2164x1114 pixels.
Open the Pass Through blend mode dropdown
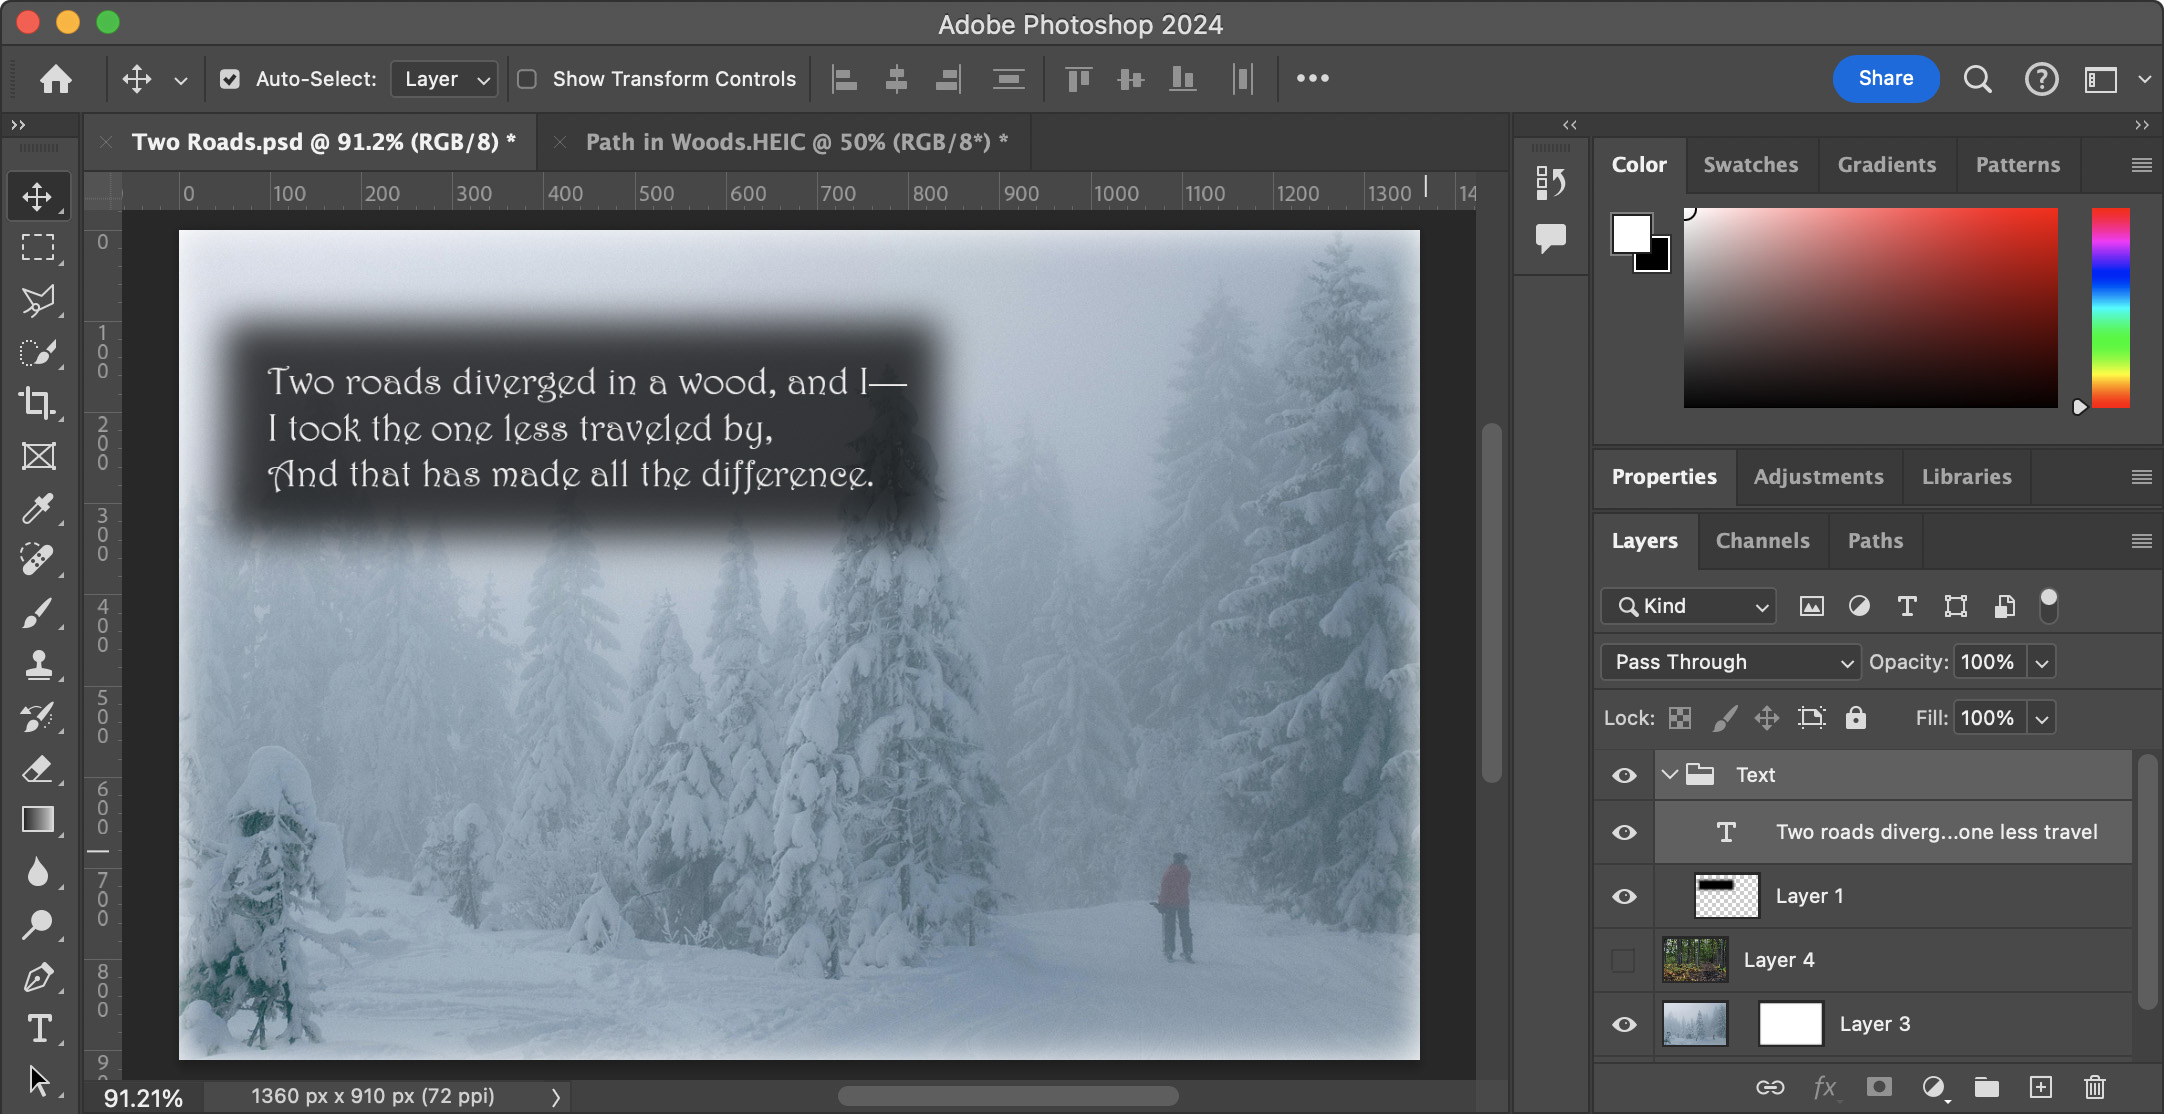[x=1730, y=662]
